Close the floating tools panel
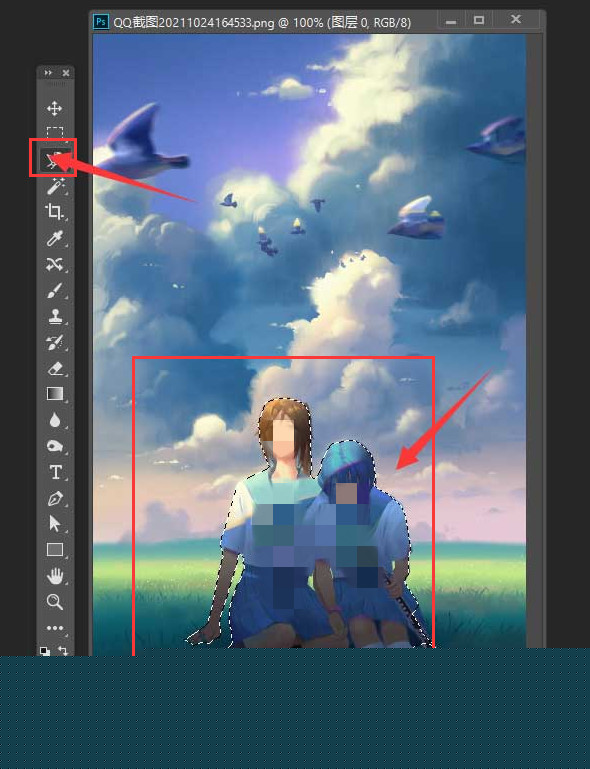This screenshot has width=590, height=769. [x=66, y=73]
